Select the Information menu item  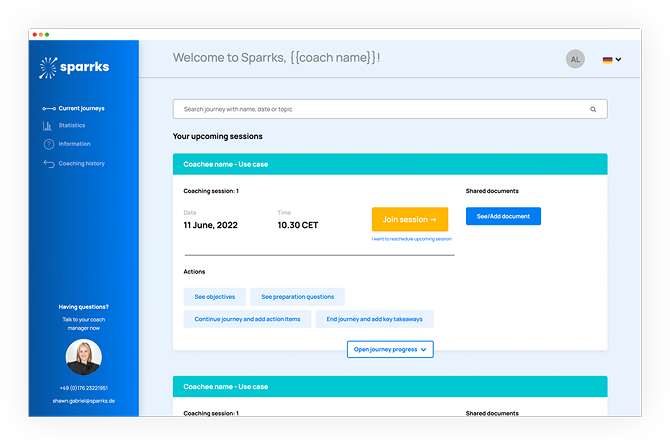[x=74, y=144]
